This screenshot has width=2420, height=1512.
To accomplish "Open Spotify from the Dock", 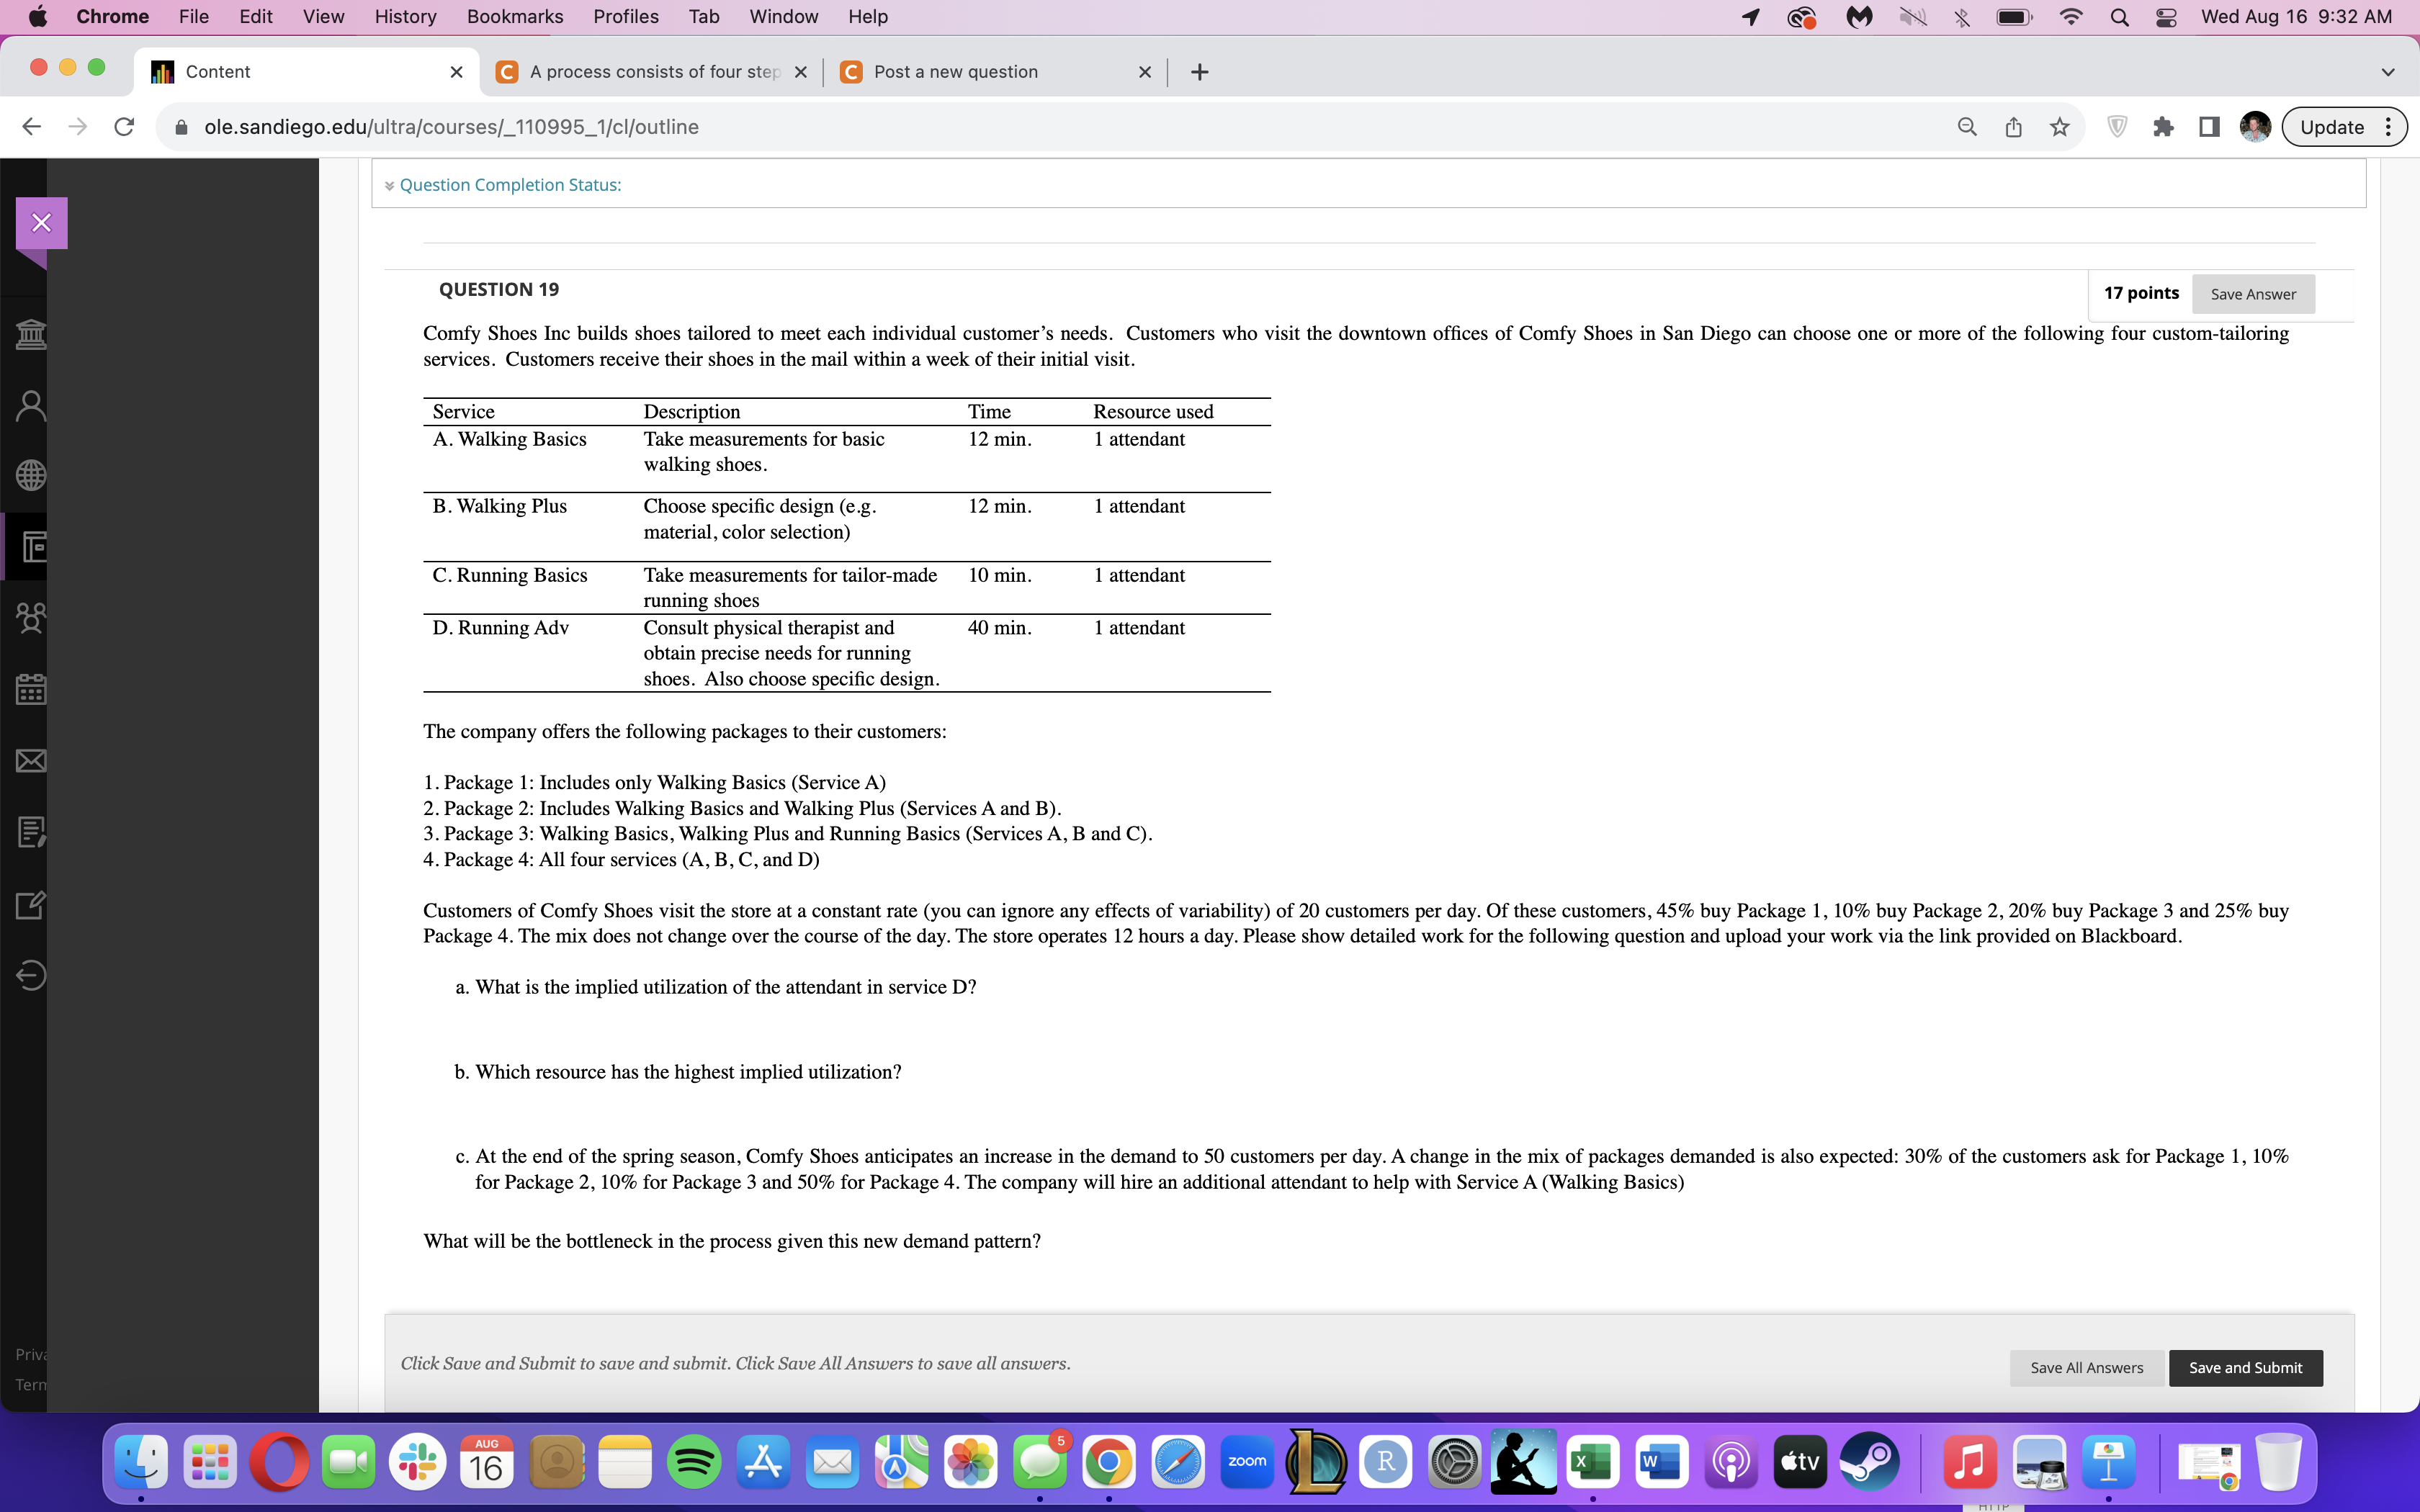I will (694, 1463).
